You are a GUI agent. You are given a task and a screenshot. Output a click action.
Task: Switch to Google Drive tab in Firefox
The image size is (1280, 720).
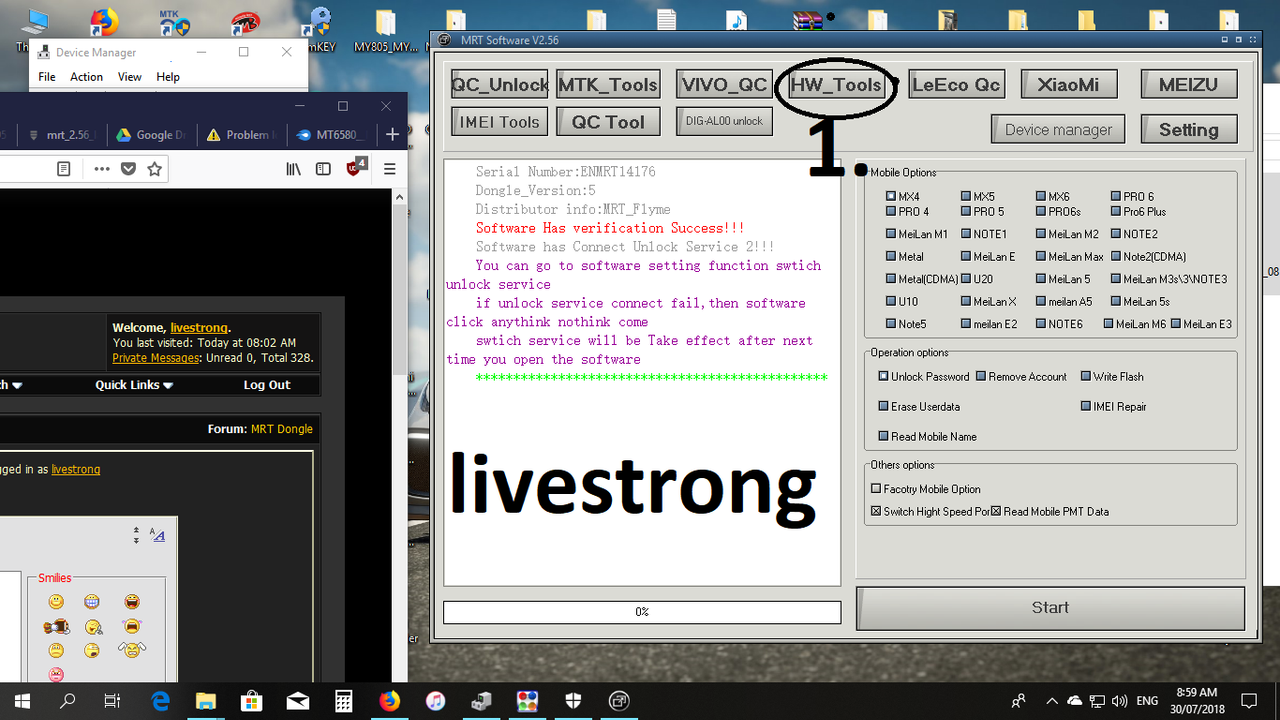click(152, 135)
